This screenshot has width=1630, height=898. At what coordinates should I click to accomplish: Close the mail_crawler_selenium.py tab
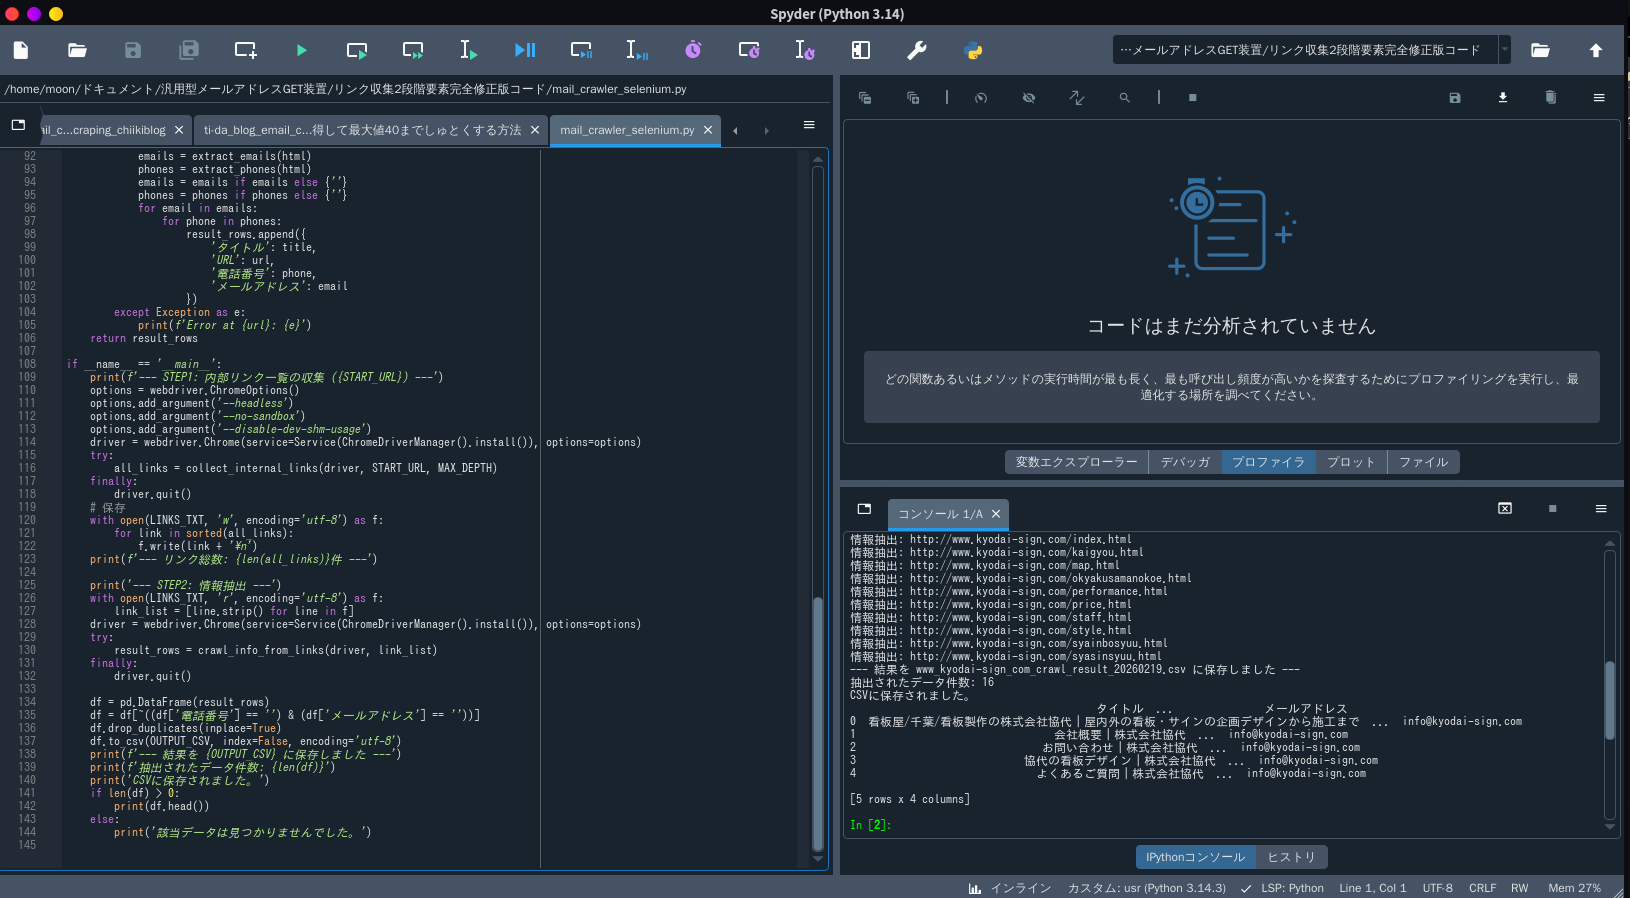tap(708, 130)
